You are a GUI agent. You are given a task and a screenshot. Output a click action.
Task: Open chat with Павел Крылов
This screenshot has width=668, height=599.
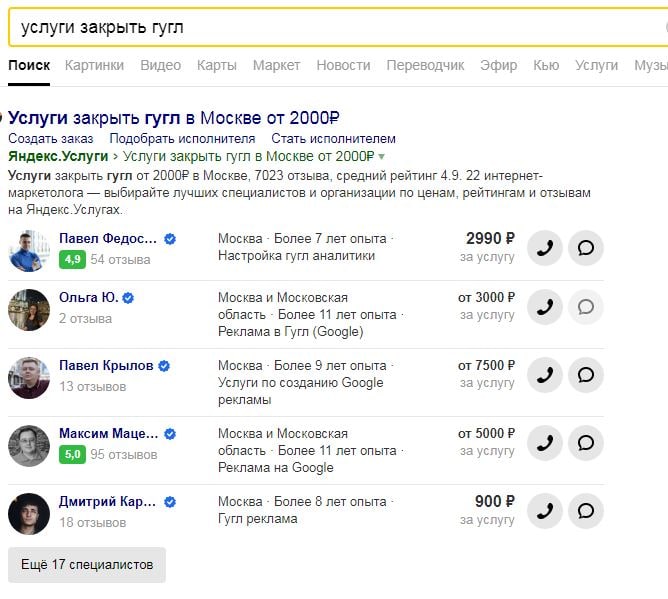point(586,375)
